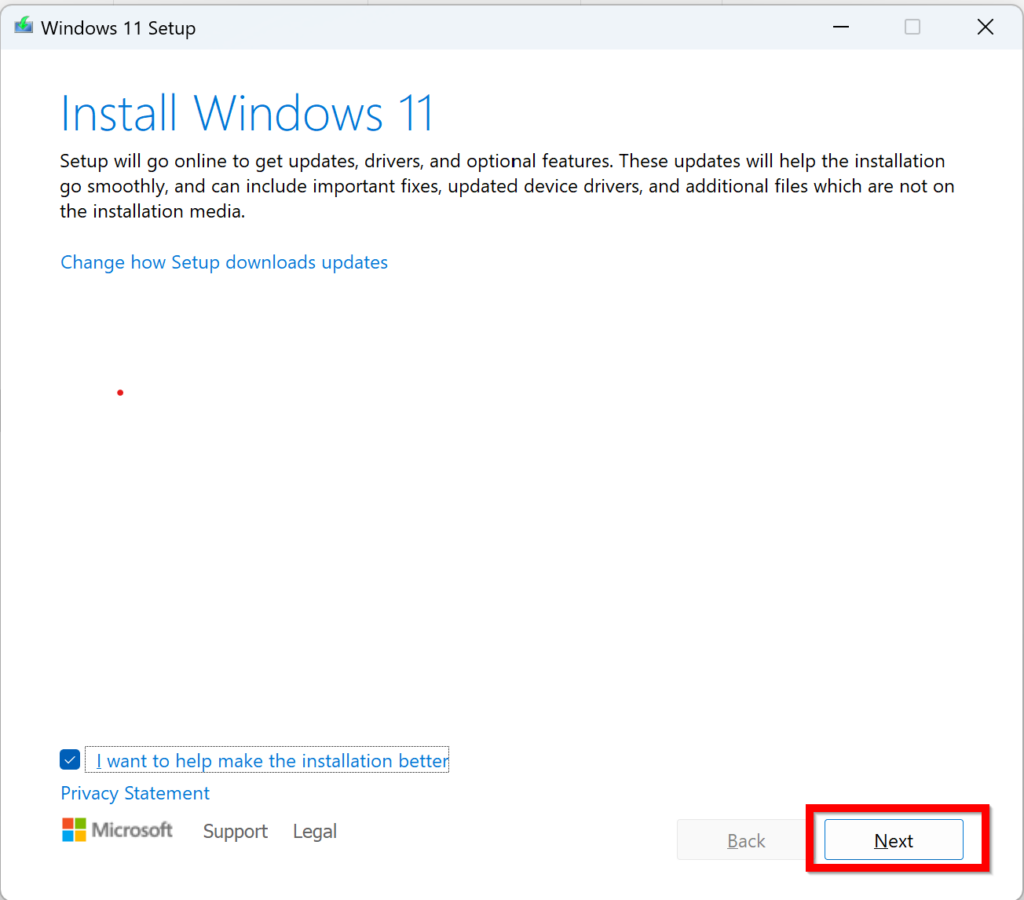Click the "Windows 11 Setup" title text
This screenshot has width=1024, height=900.
118,28
